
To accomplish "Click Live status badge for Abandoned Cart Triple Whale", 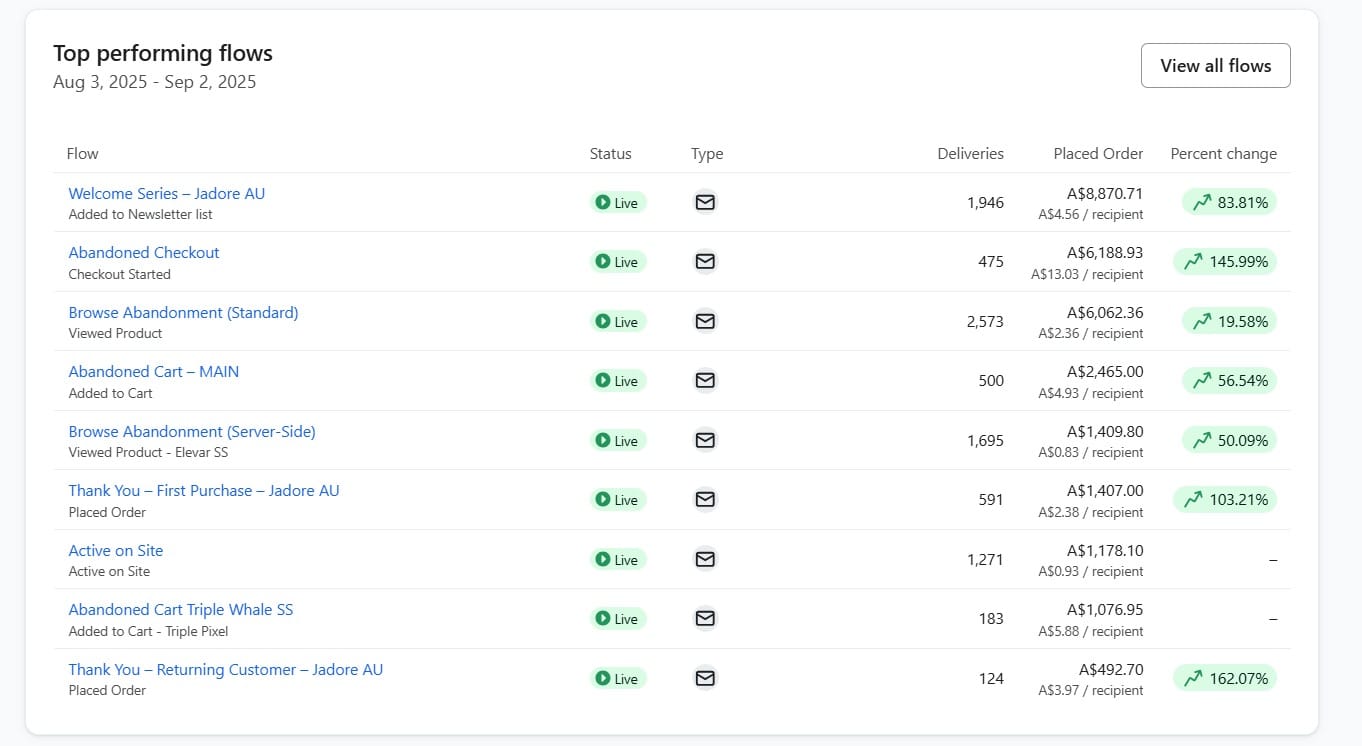I will (617, 619).
